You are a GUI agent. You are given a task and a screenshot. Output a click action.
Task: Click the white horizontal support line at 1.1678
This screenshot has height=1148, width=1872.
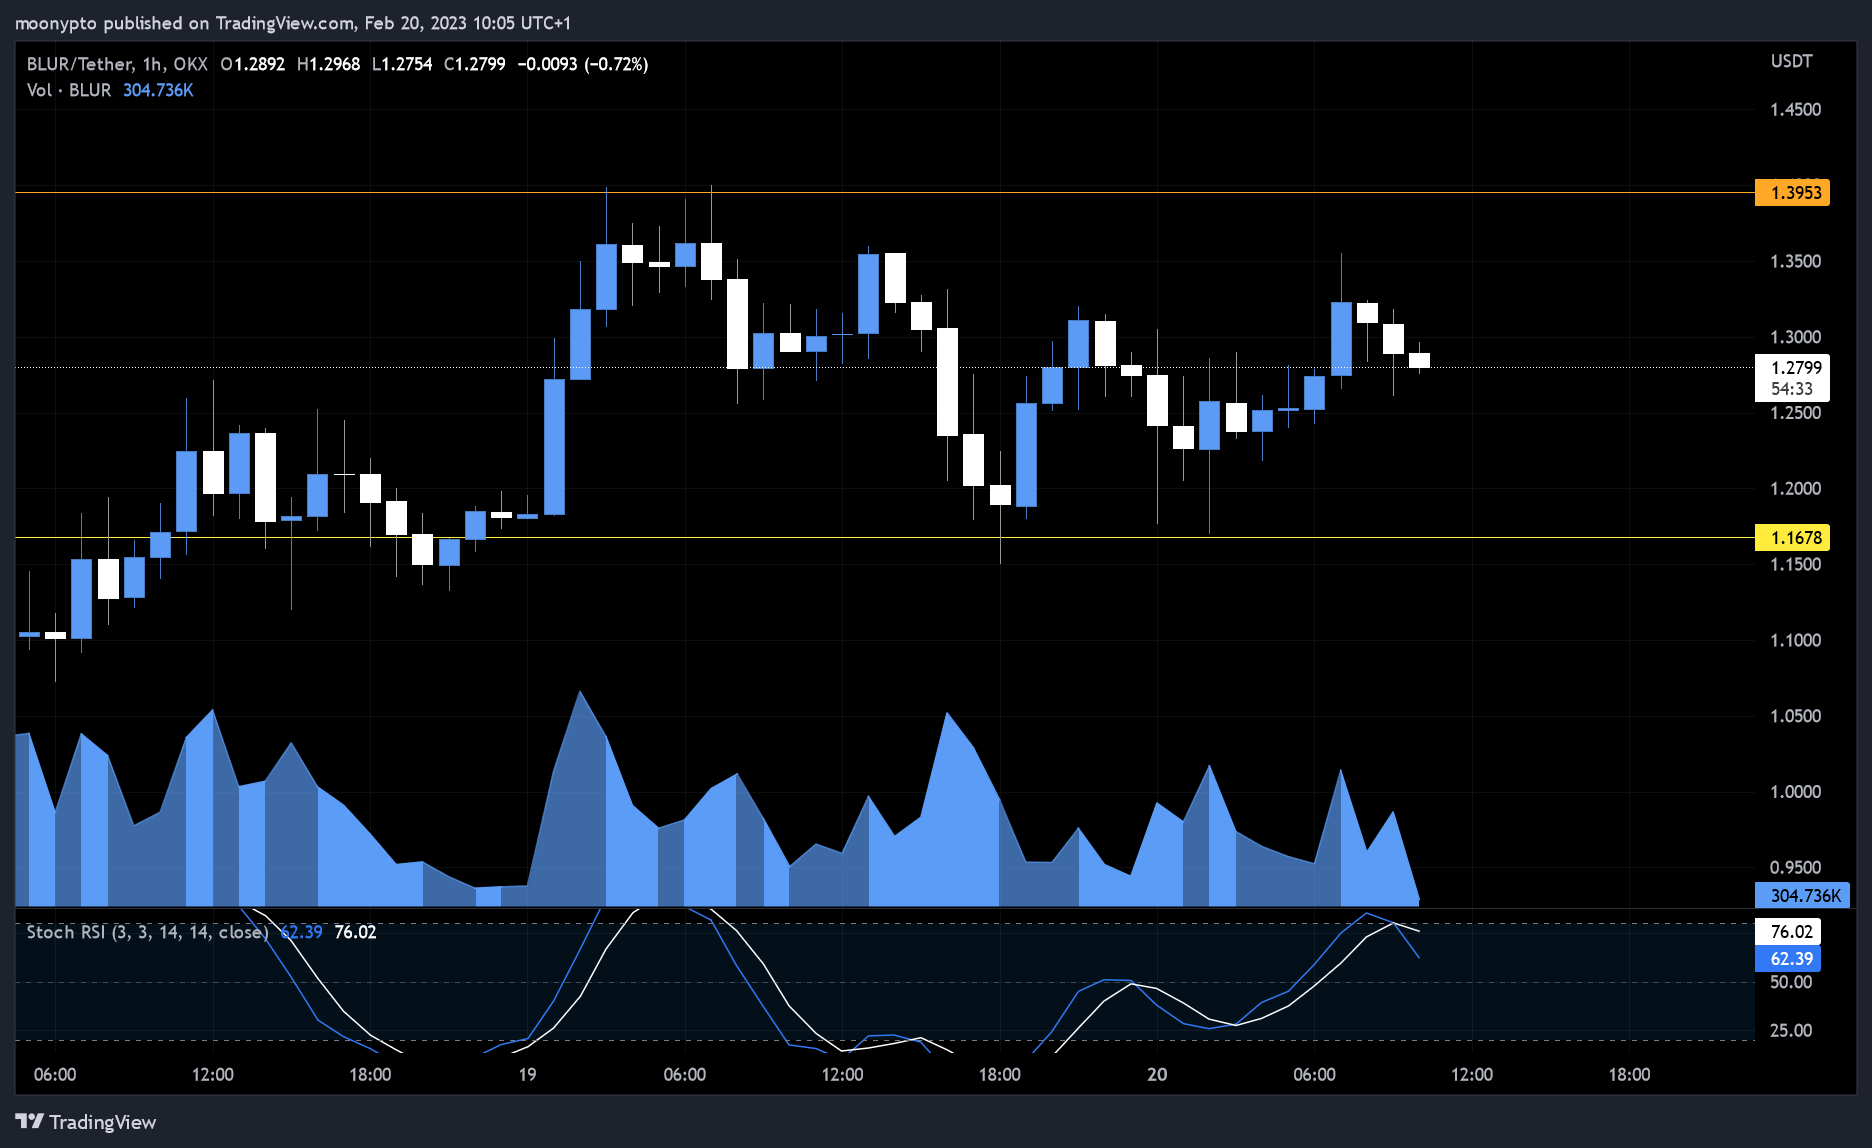(x=885, y=537)
